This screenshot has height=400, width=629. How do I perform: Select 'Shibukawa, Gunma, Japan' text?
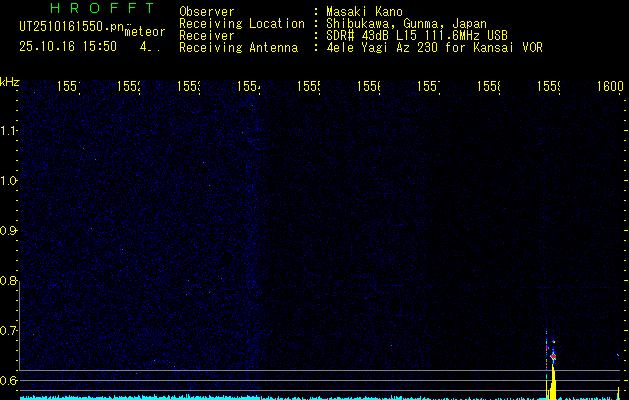(x=406, y=24)
